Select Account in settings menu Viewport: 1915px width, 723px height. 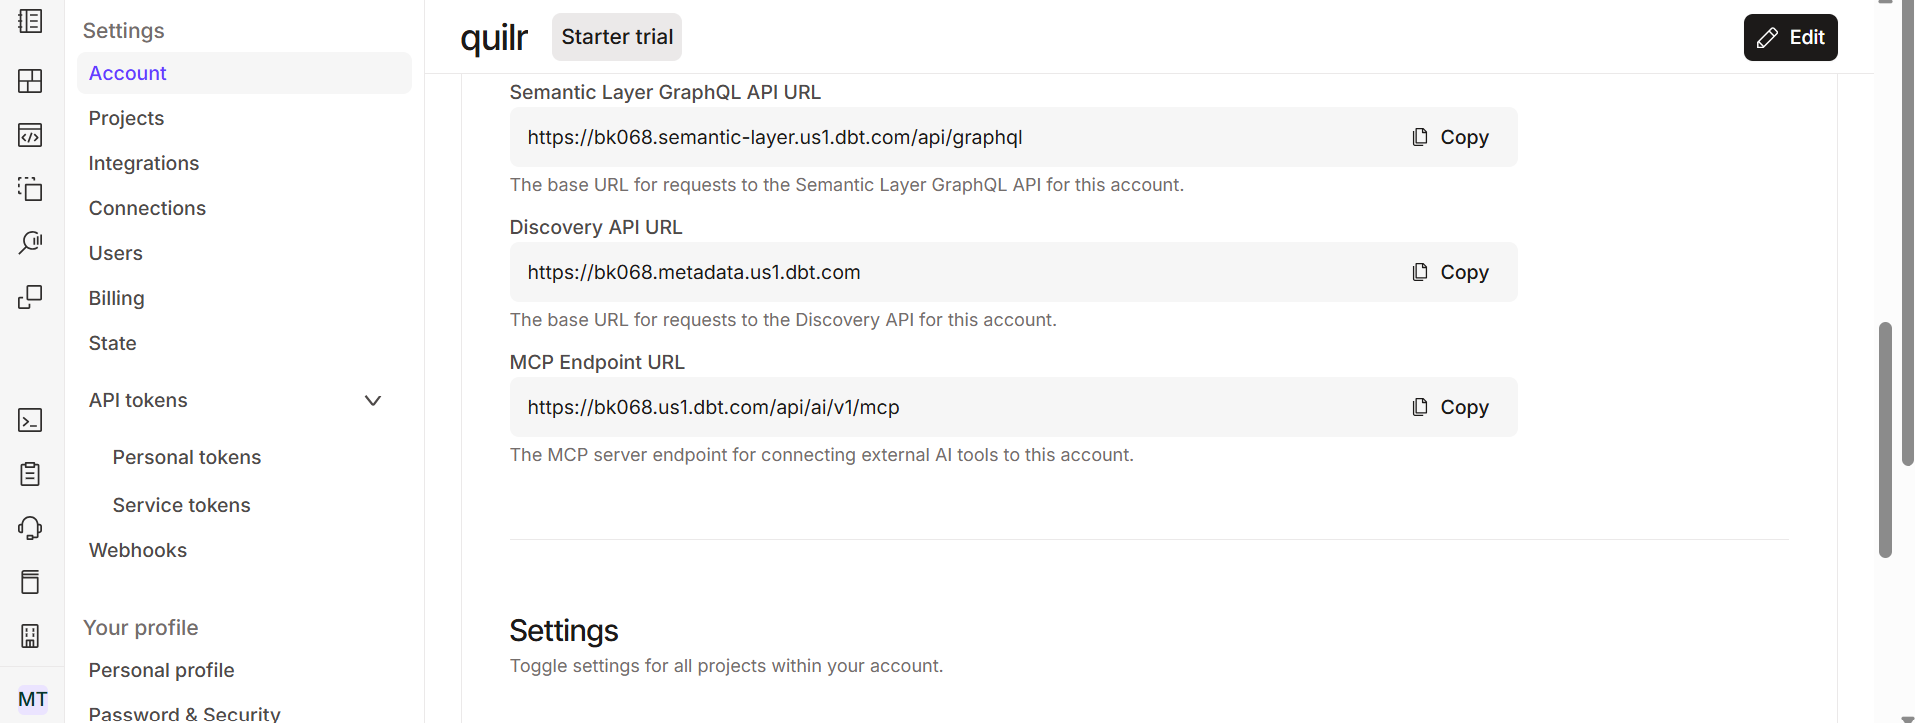(244, 73)
